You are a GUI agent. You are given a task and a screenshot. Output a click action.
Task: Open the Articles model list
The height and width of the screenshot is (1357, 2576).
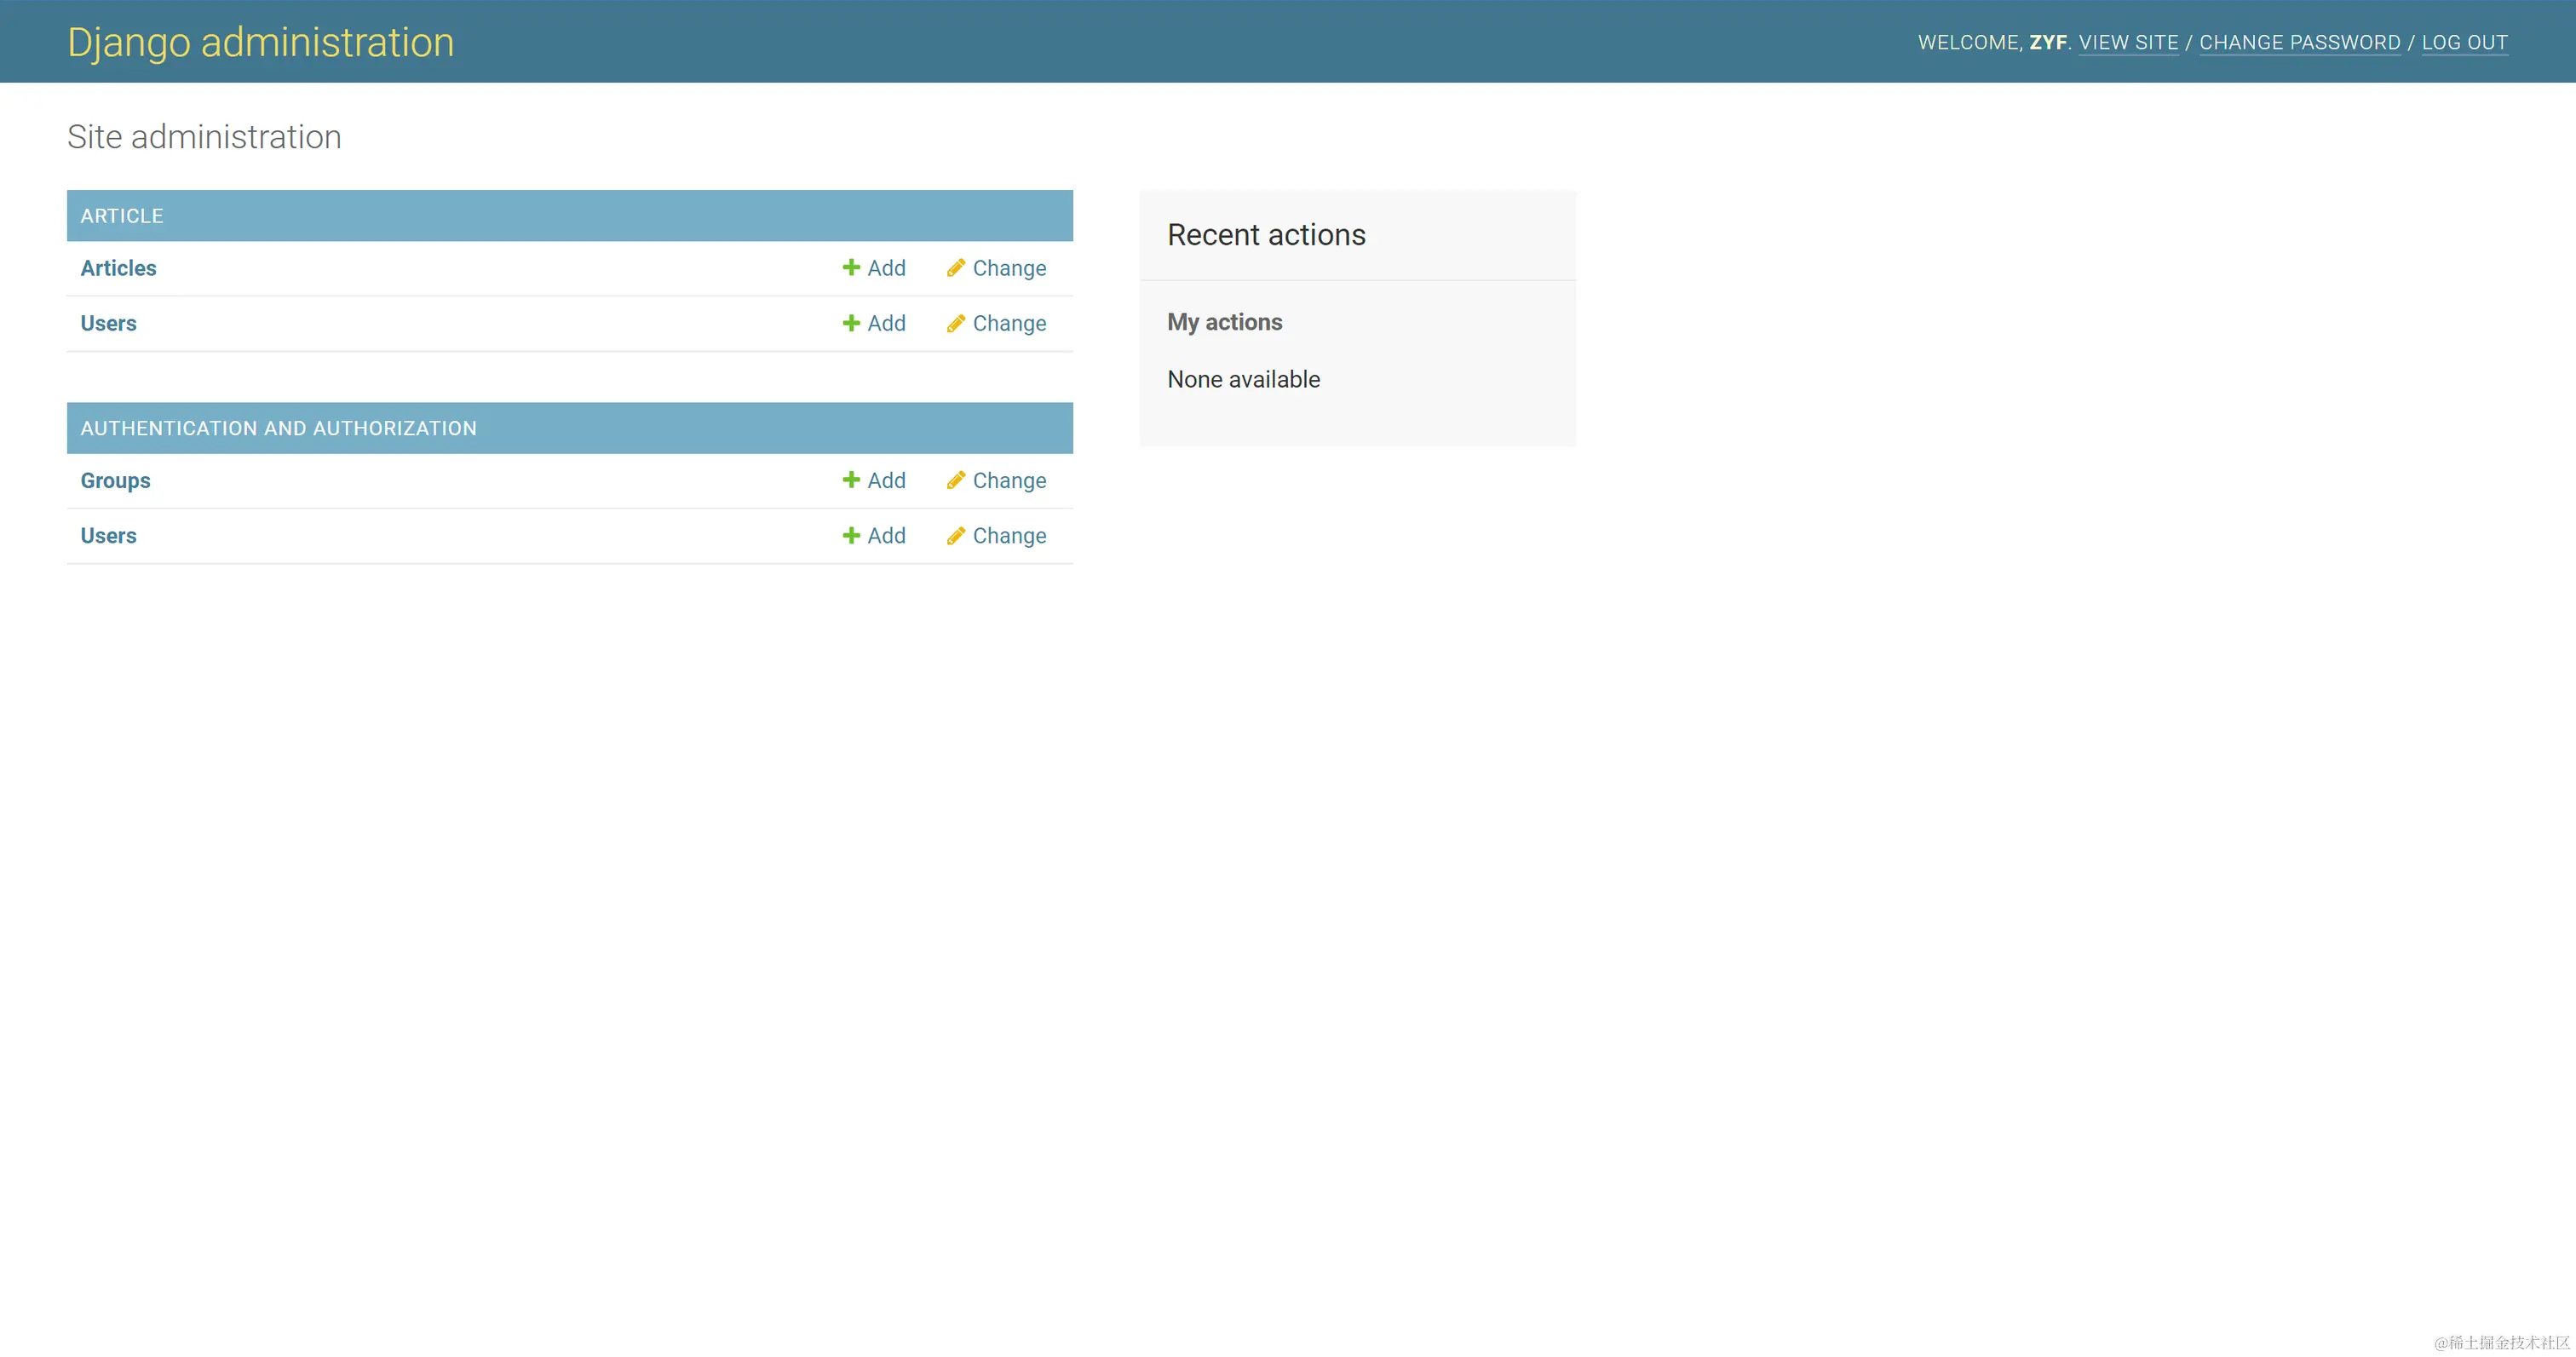tap(118, 268)
